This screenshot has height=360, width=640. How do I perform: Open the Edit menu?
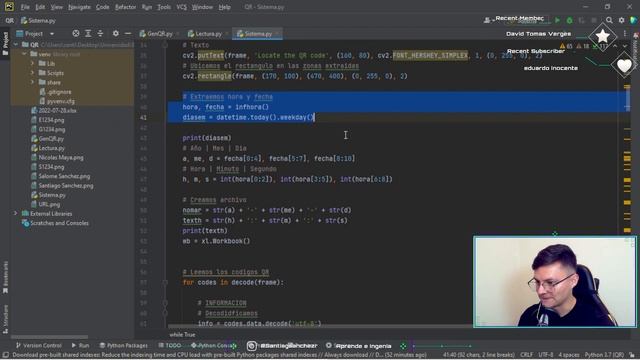point(40,7)
